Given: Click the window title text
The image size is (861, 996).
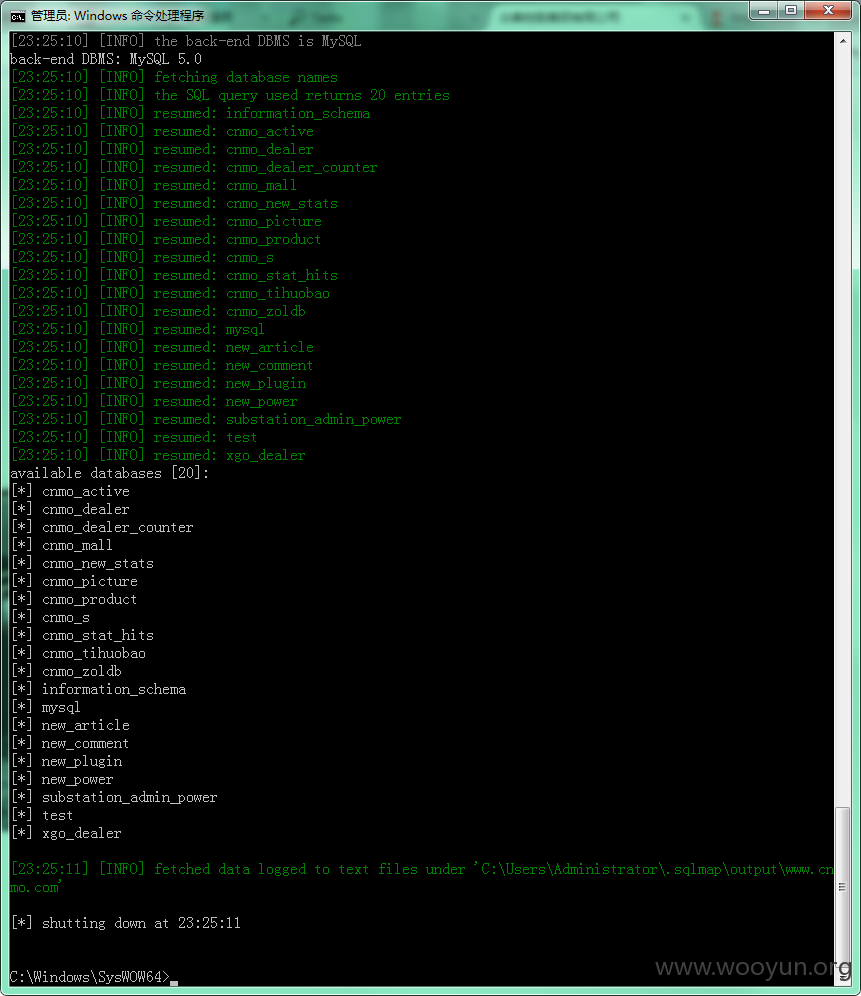Looking at the screenshot, I should [x=118, y=16].
